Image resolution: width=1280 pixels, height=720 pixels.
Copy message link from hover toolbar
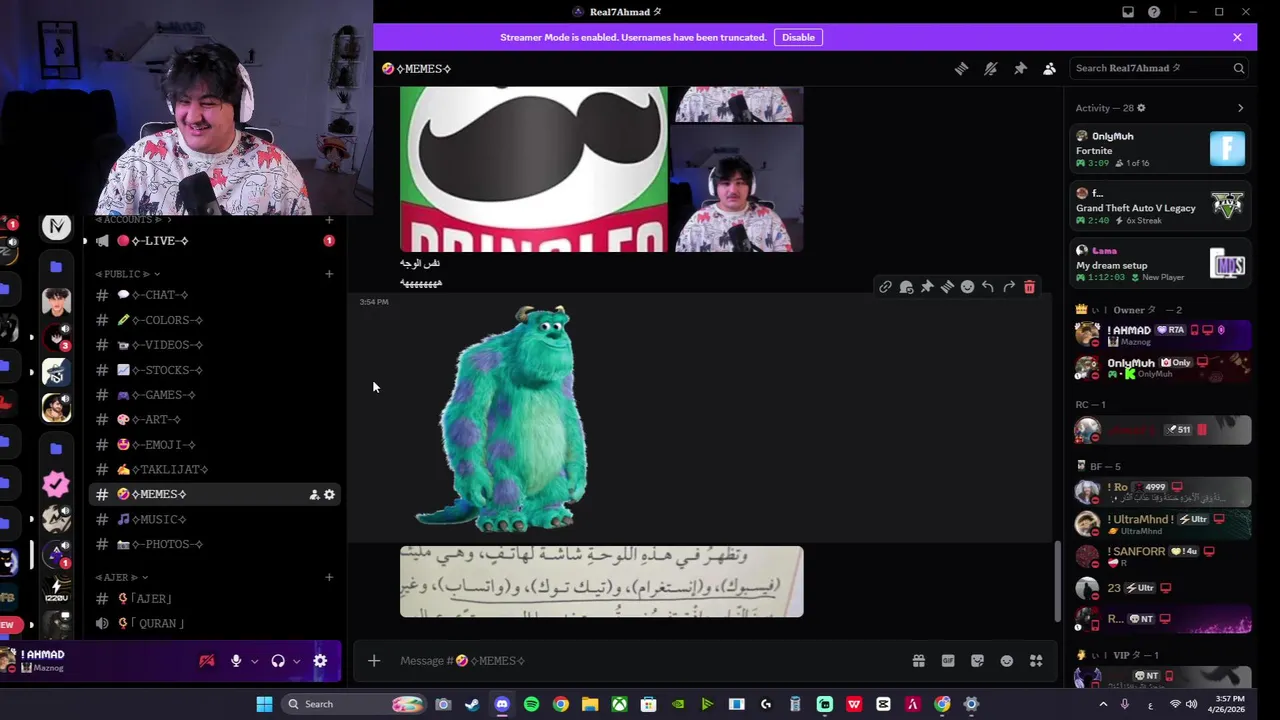click(x=885, y=287)
